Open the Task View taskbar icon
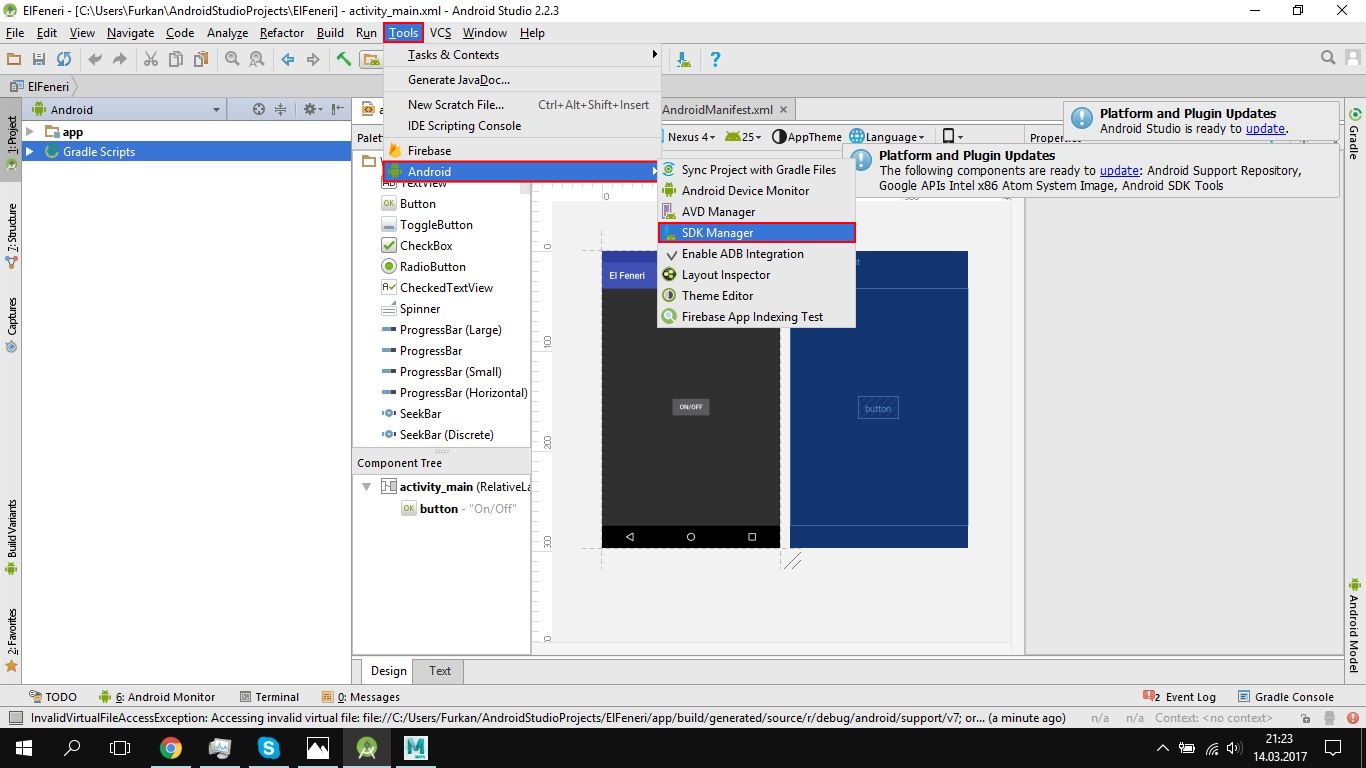The image size is (1366, 768). (120, 747)
